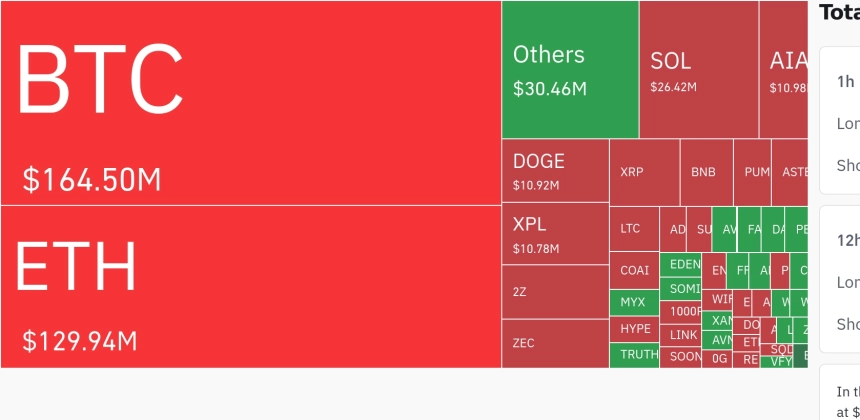
Task: Select the SOON tile
Action: (685, 357)
